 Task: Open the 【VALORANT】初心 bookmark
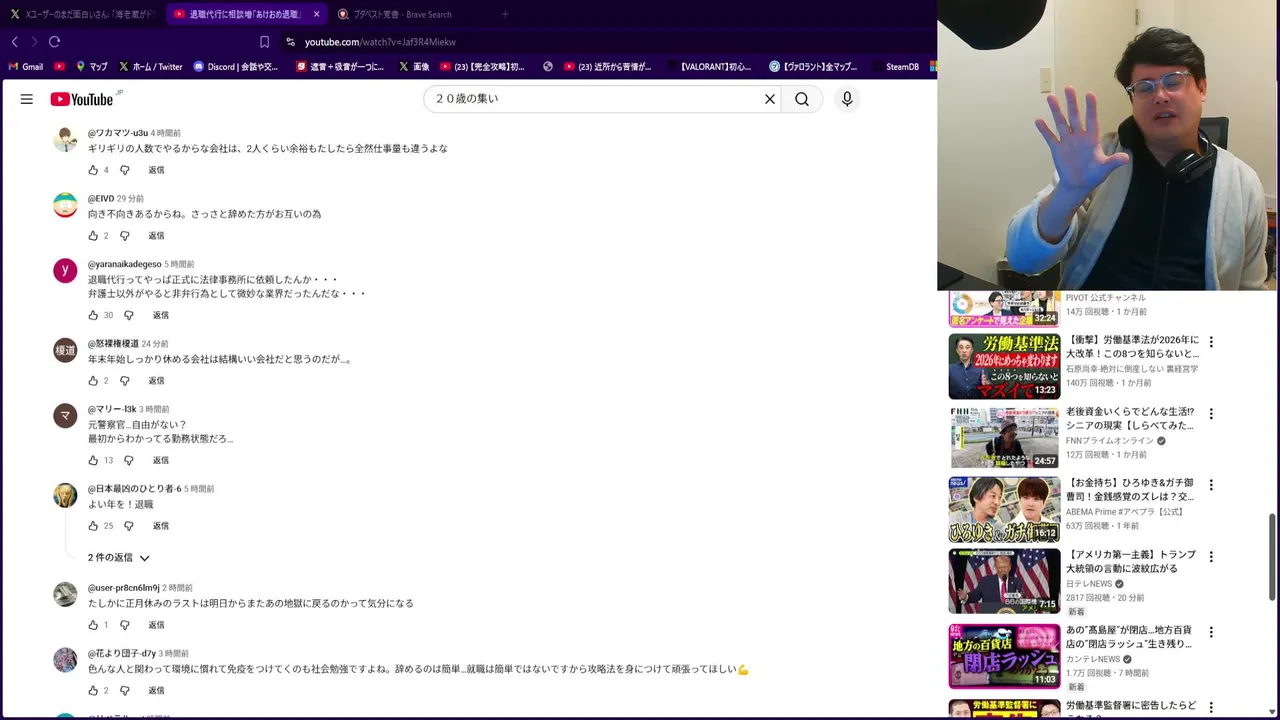(x=708, y=67)
